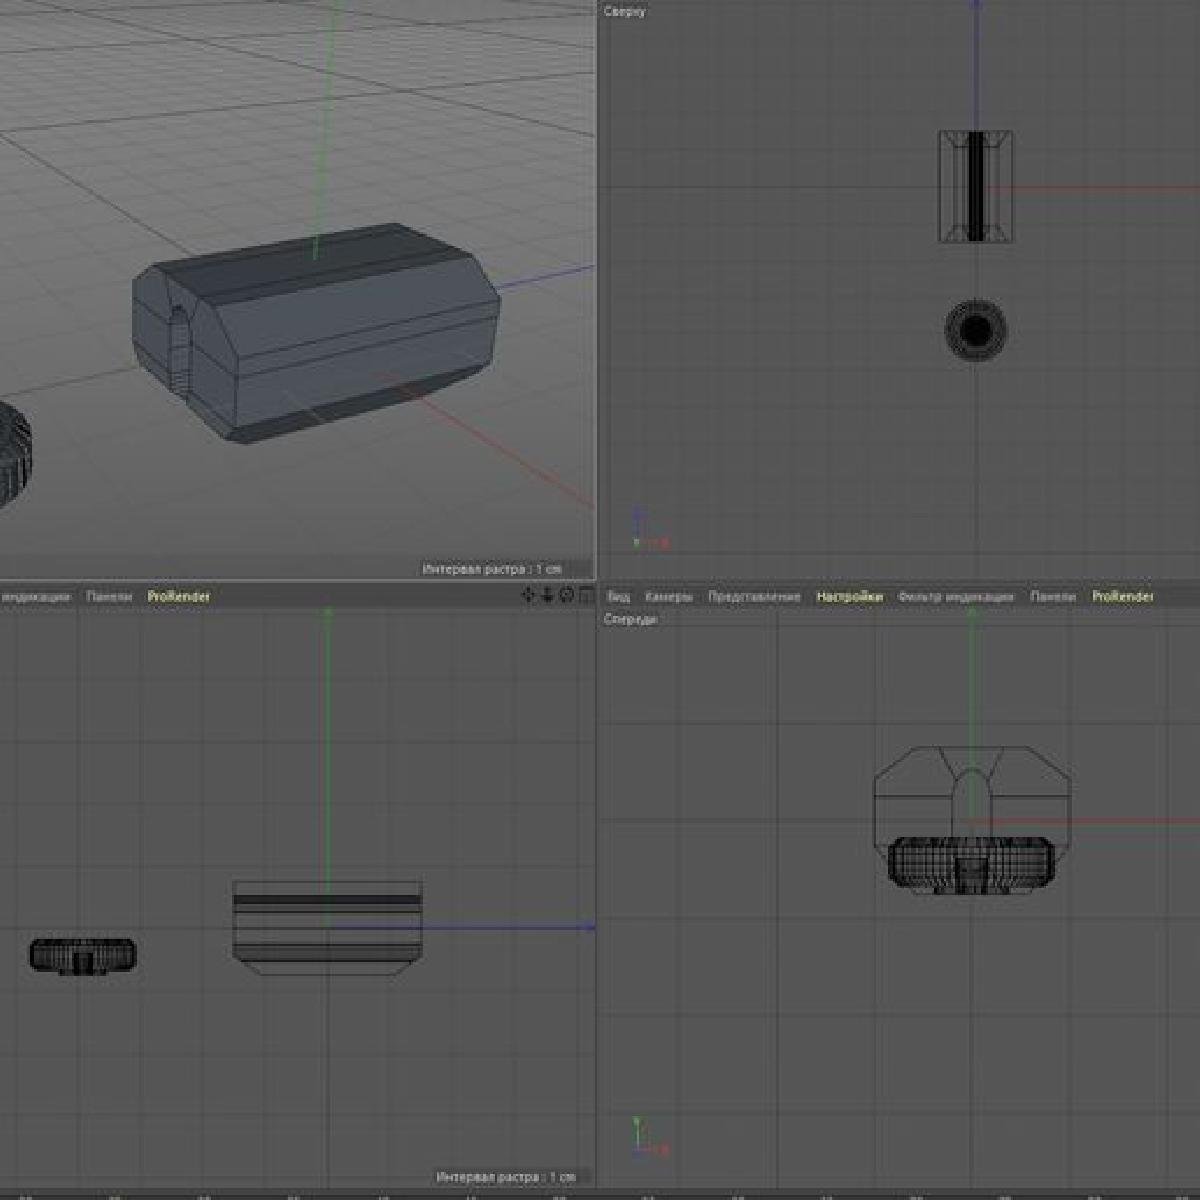The width and height of the screenshot is (1200, 1200).
Task: Toggle the maximize viewport icon in side viewport
Action: coord(585,595)
